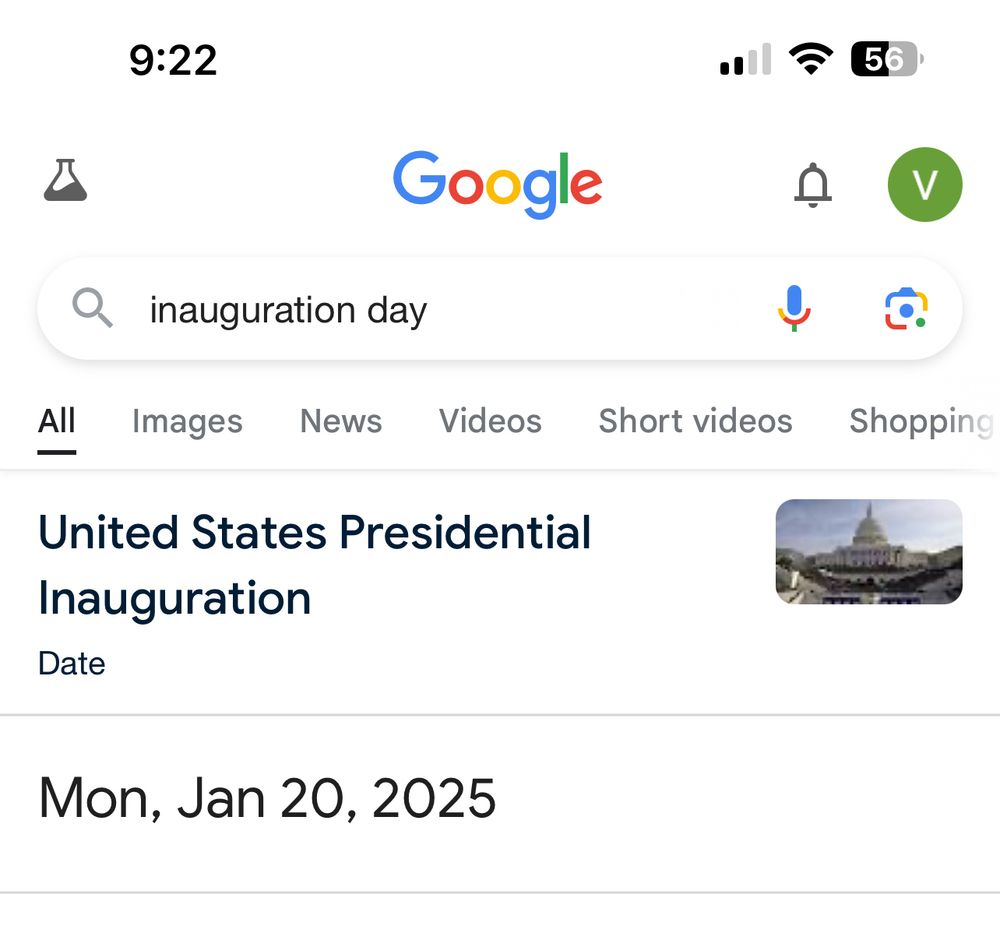Open the Shopping results tab
The width and height of the screenshot is (1000, 926).
920,421
